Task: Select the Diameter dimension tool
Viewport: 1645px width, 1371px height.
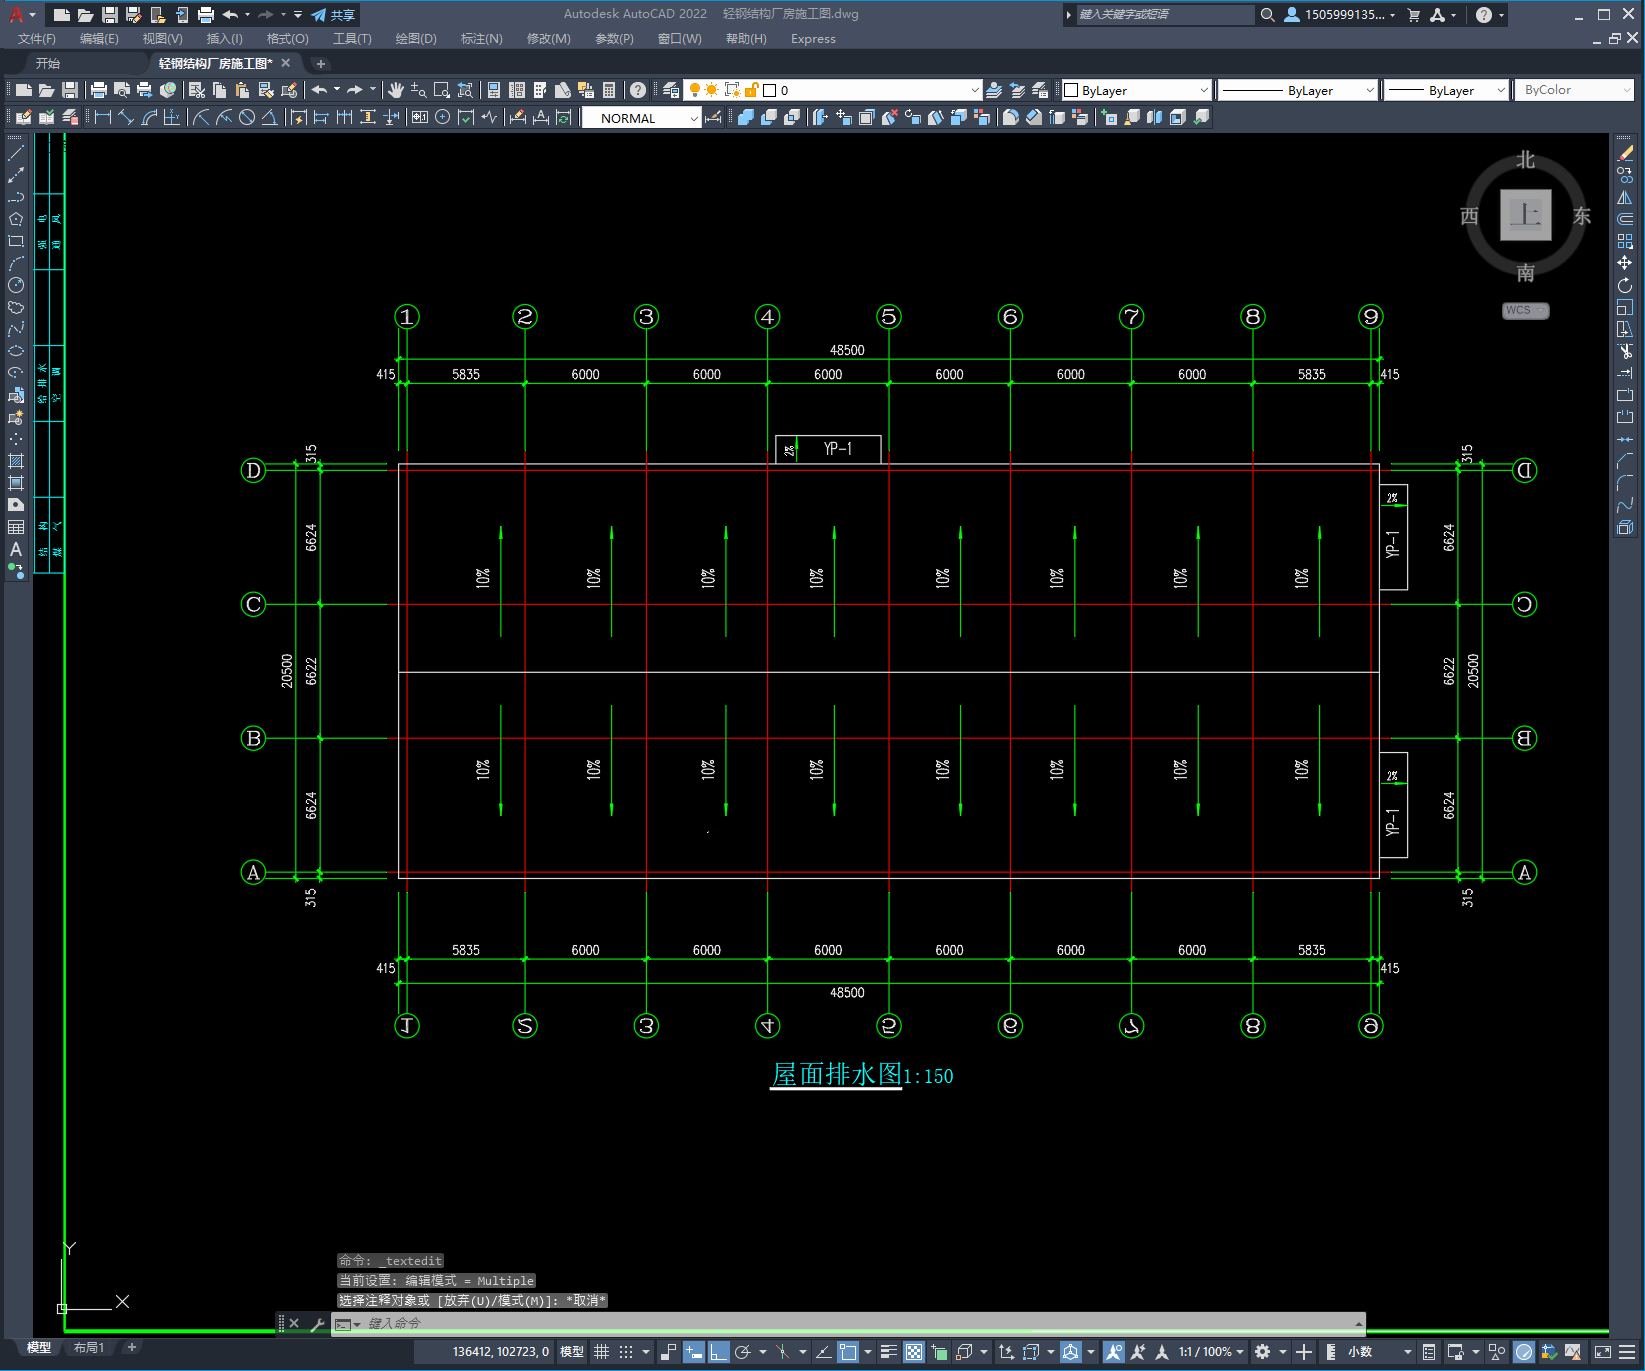Action: tap(246, 118)
